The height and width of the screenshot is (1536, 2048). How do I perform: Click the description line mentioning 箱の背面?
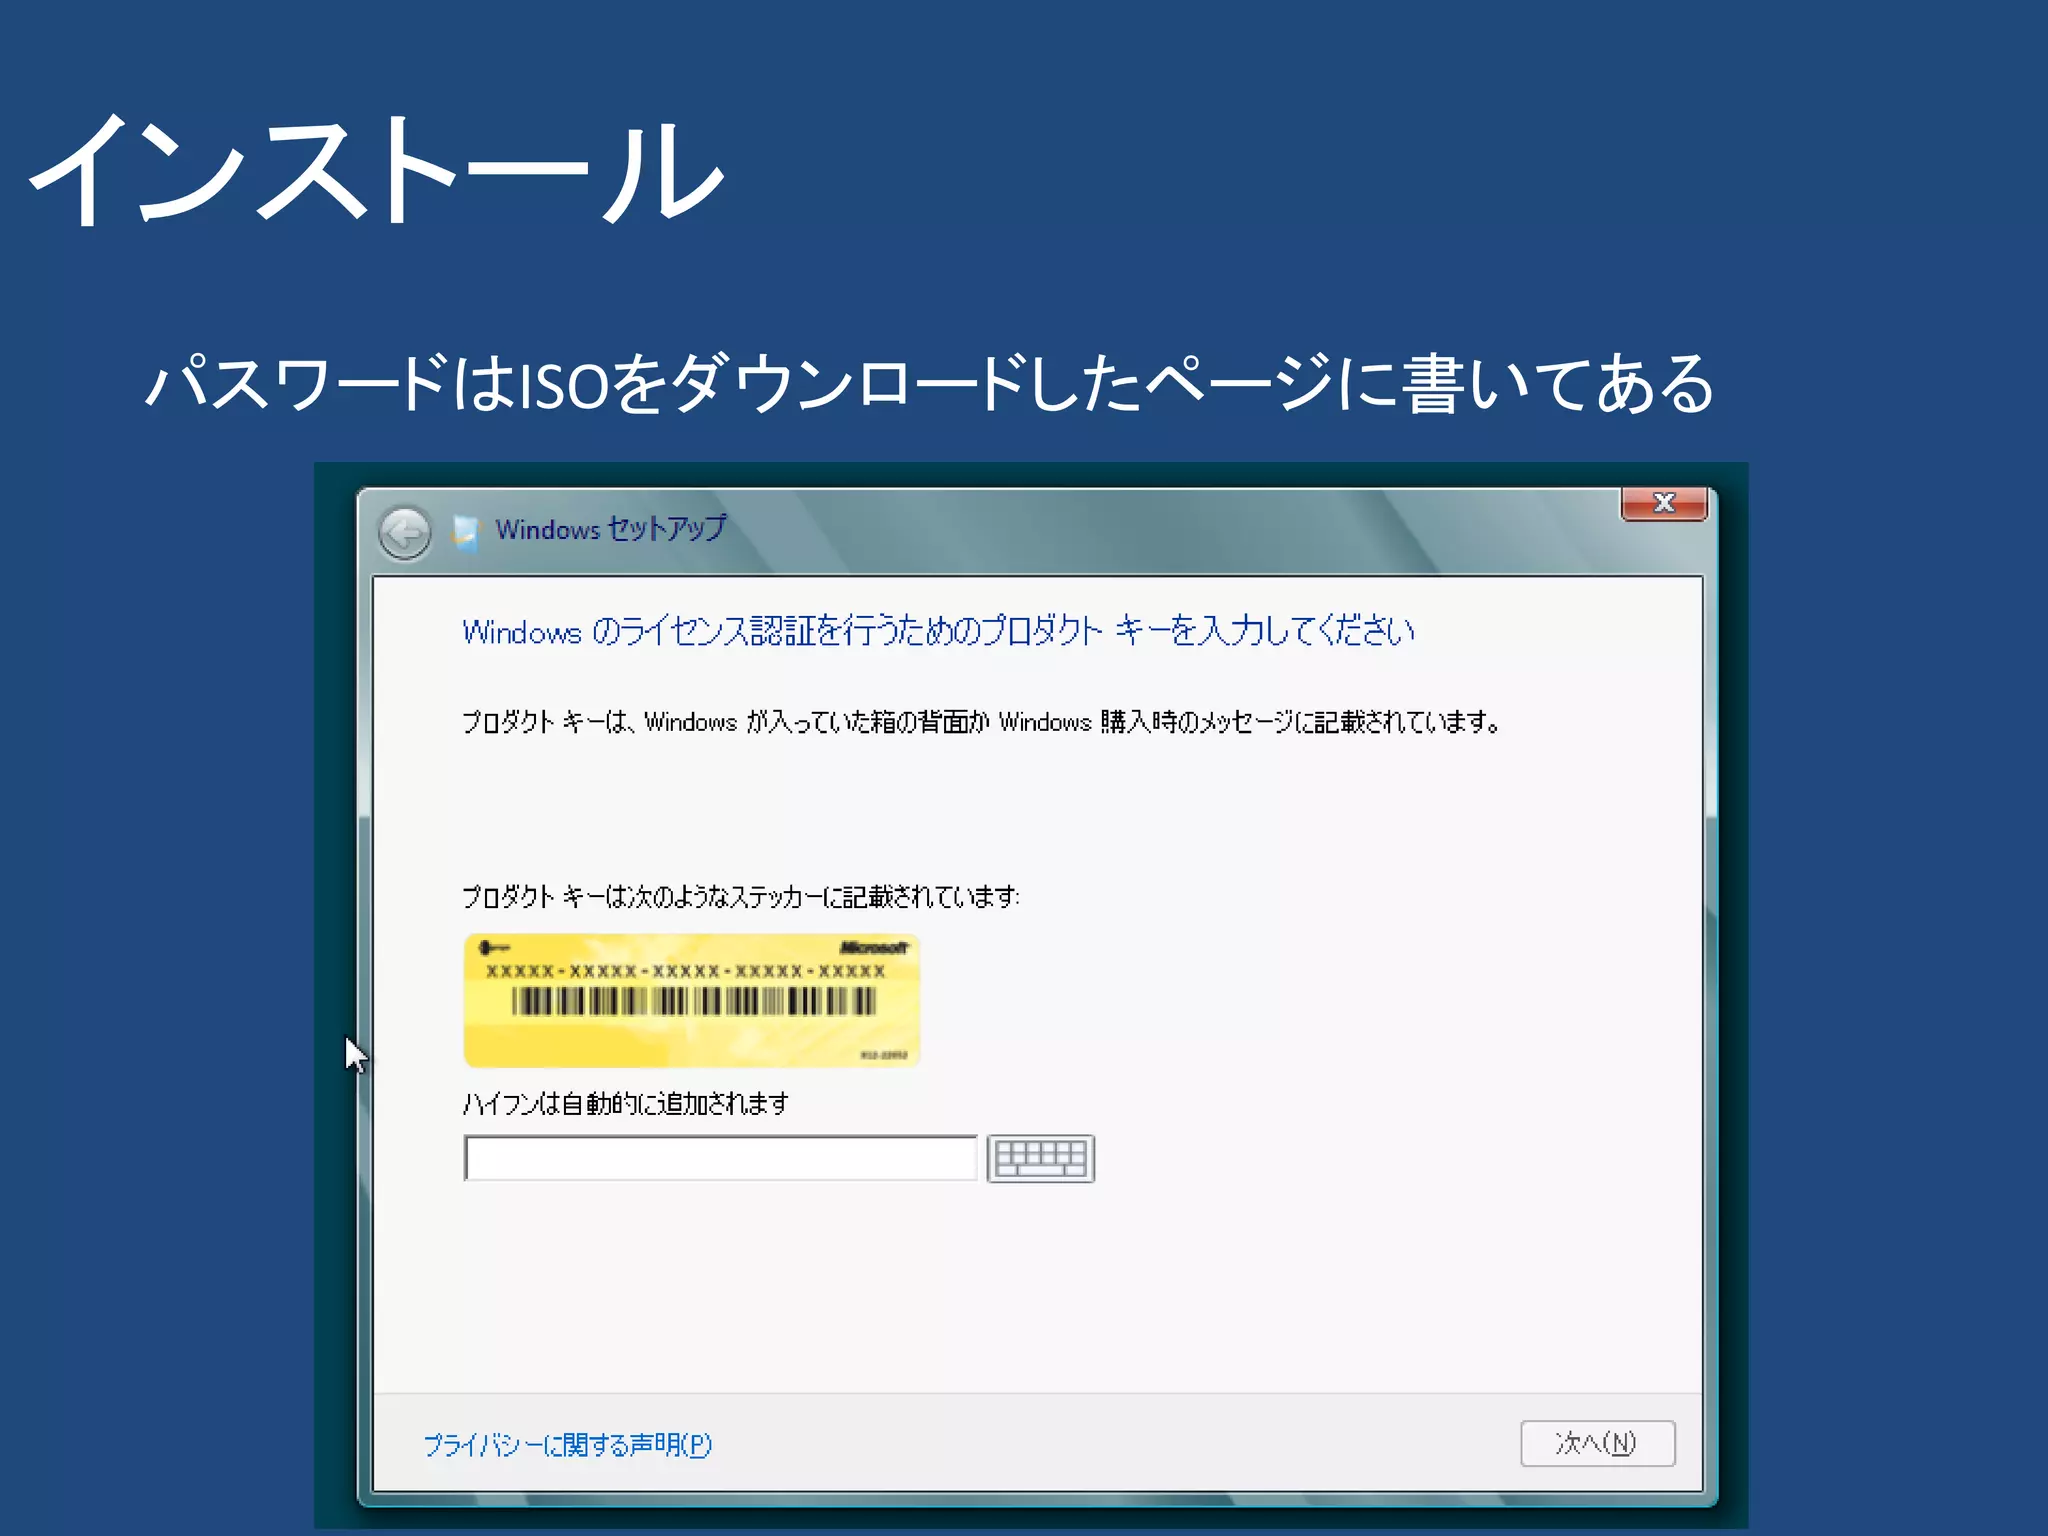[981, 721]
